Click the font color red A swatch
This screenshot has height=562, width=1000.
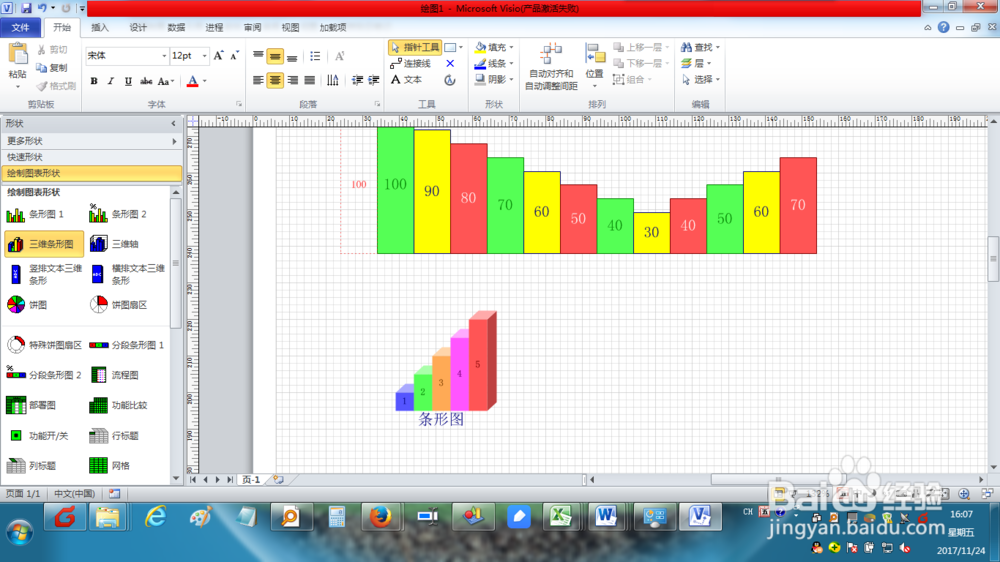pos(193,81)
